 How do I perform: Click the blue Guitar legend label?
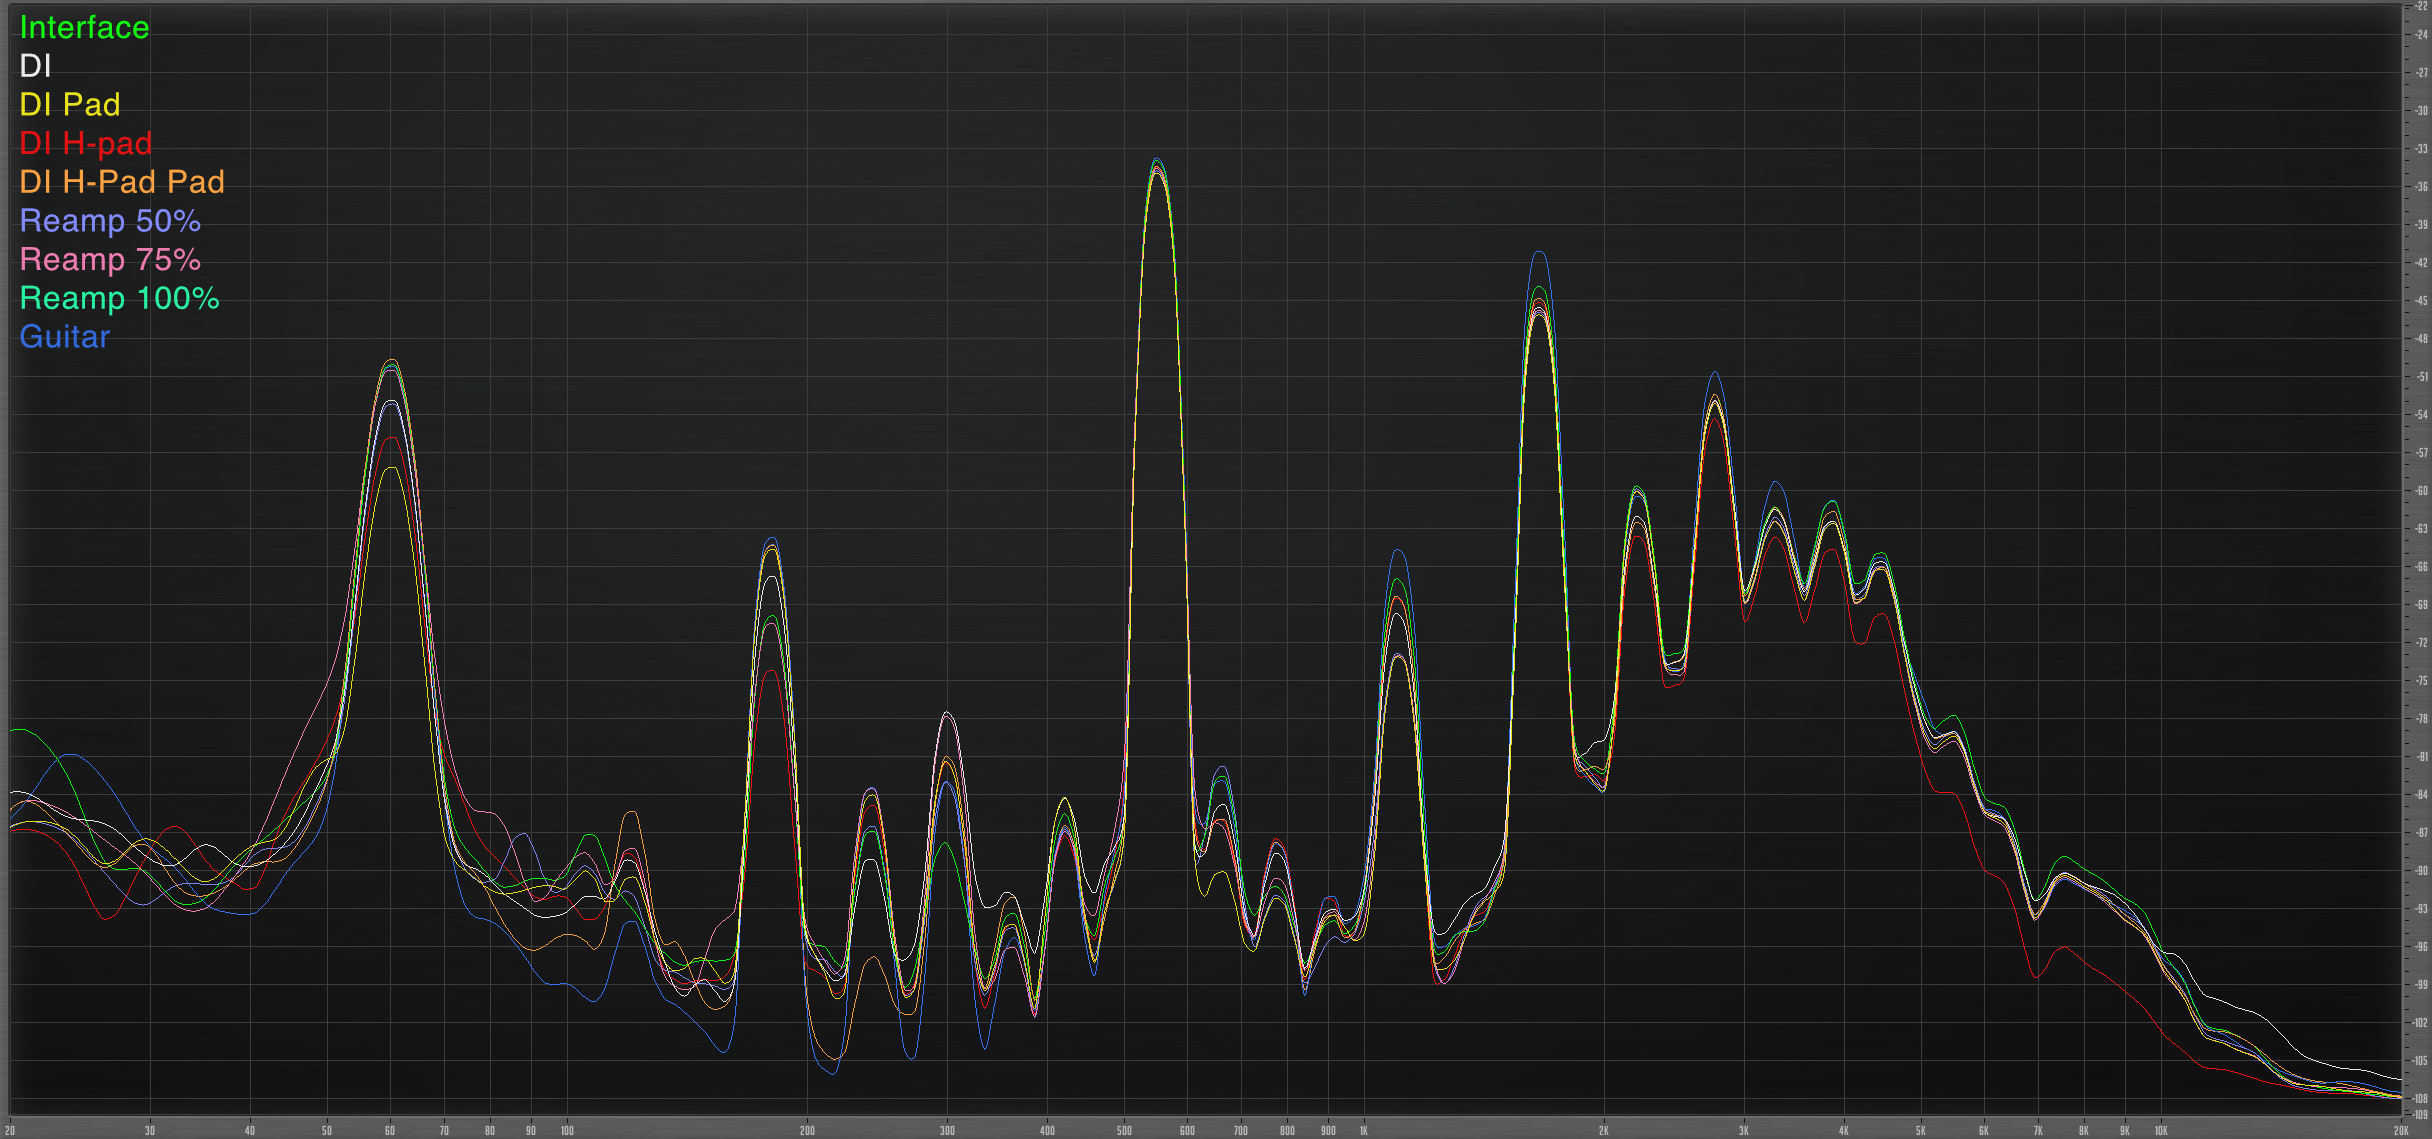click(x=64, y=337)
